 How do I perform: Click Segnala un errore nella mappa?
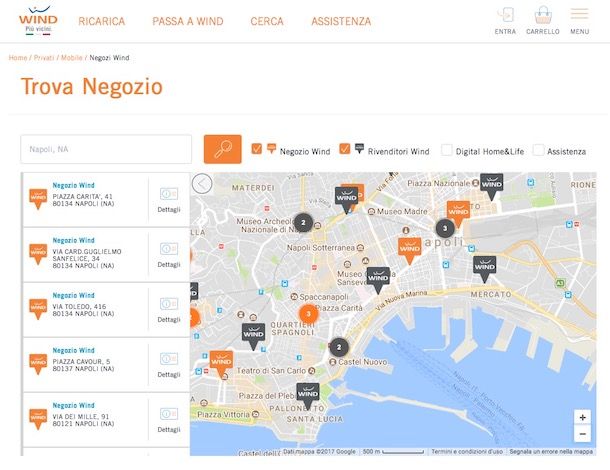click(551, 451)
